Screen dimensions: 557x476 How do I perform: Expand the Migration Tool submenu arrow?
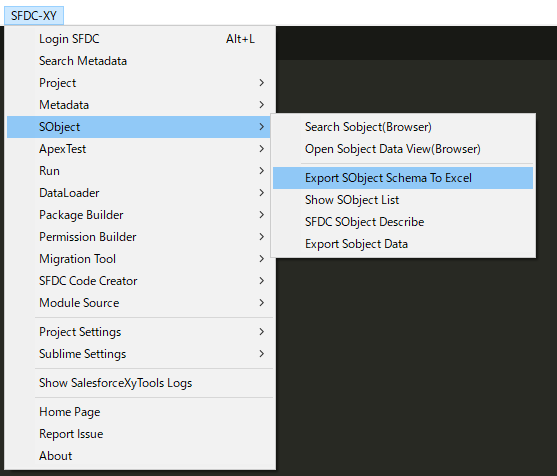click(x=261, y=259)
